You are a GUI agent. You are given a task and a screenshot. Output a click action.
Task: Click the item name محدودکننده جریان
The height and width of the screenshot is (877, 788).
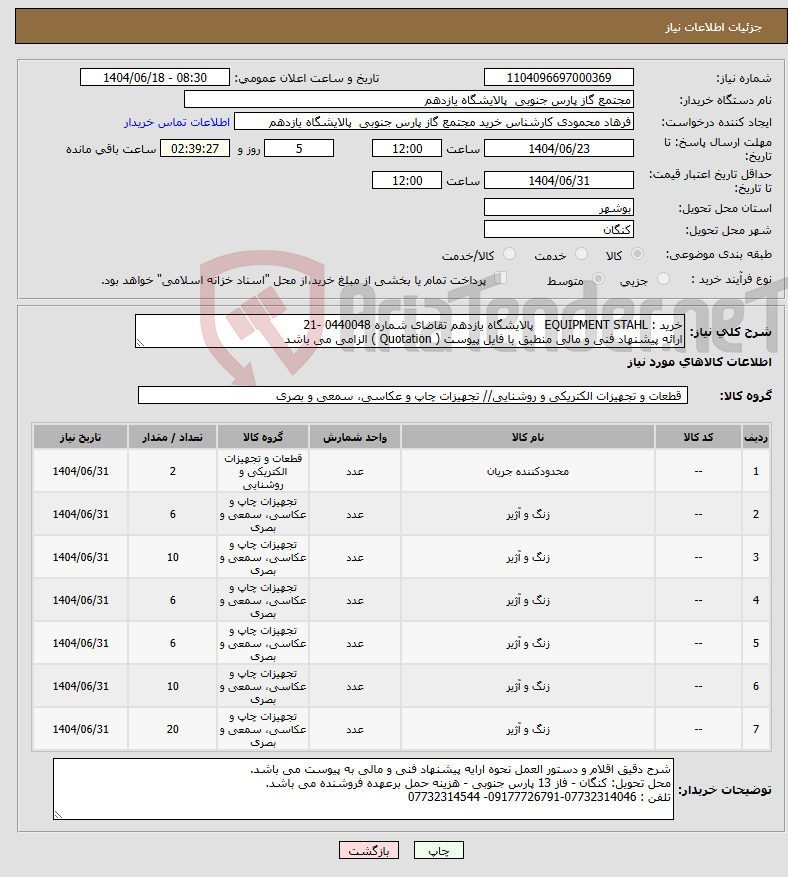527,471
